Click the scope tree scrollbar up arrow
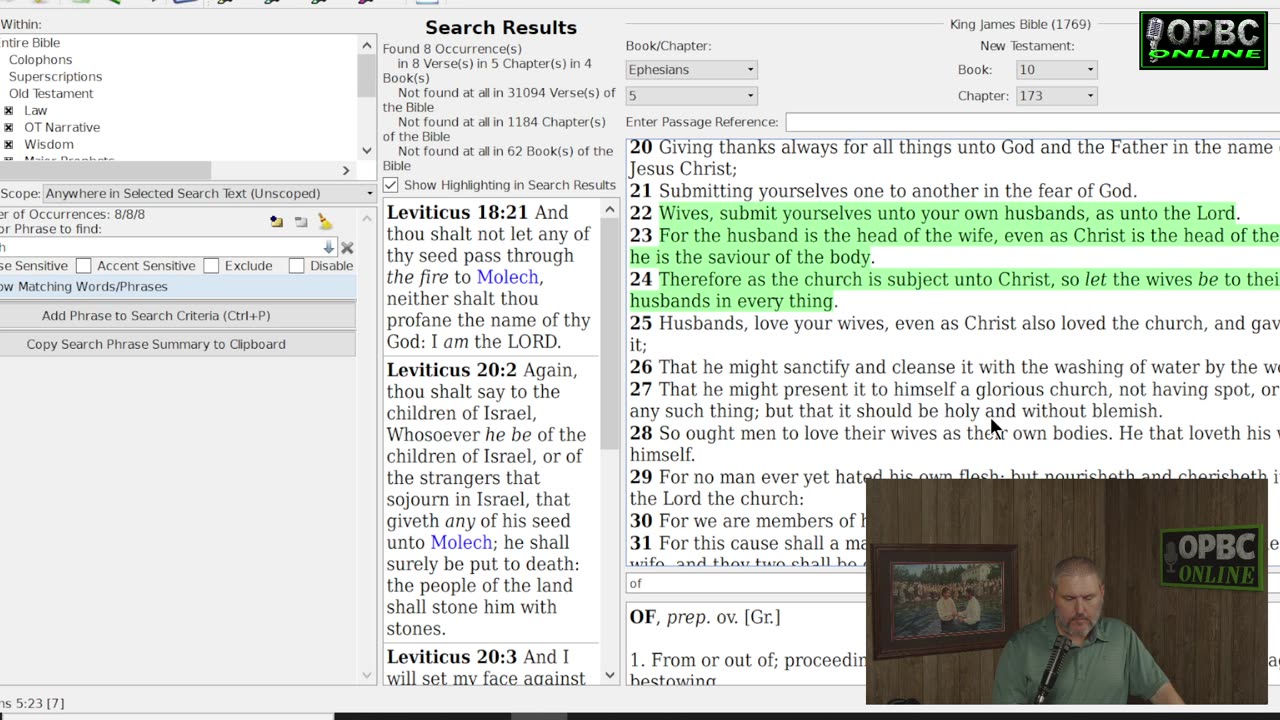Viewport: 1280px width, 720px height. coord(367,46)
